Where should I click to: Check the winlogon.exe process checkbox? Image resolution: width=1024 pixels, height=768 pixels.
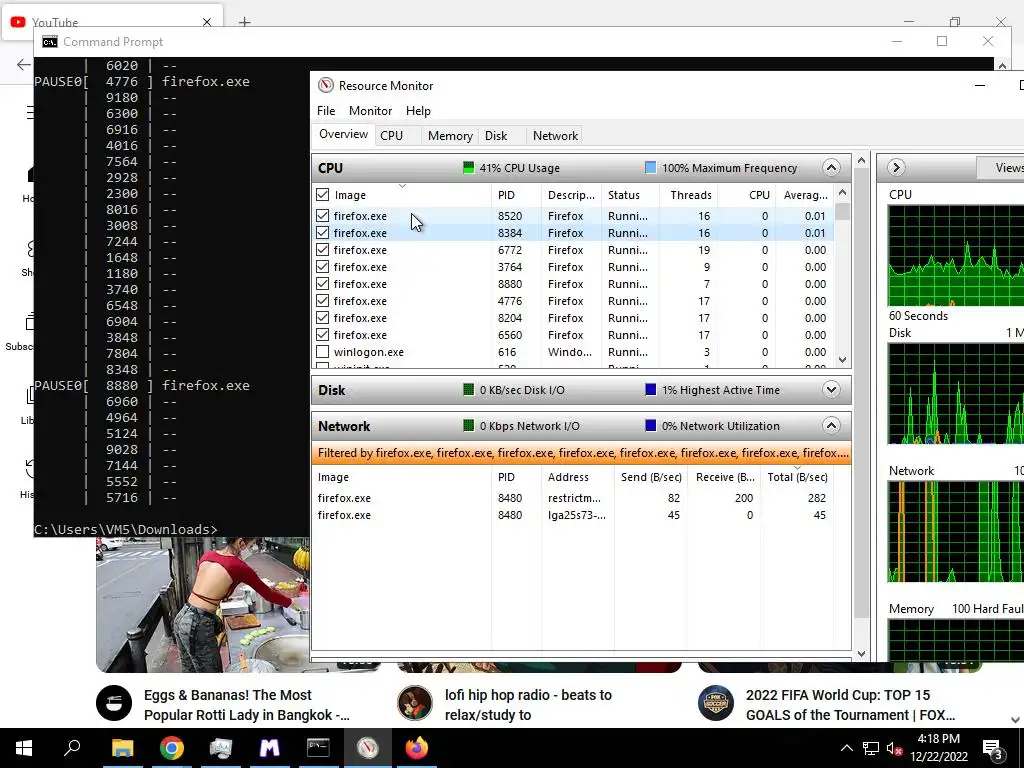[323, 351]
